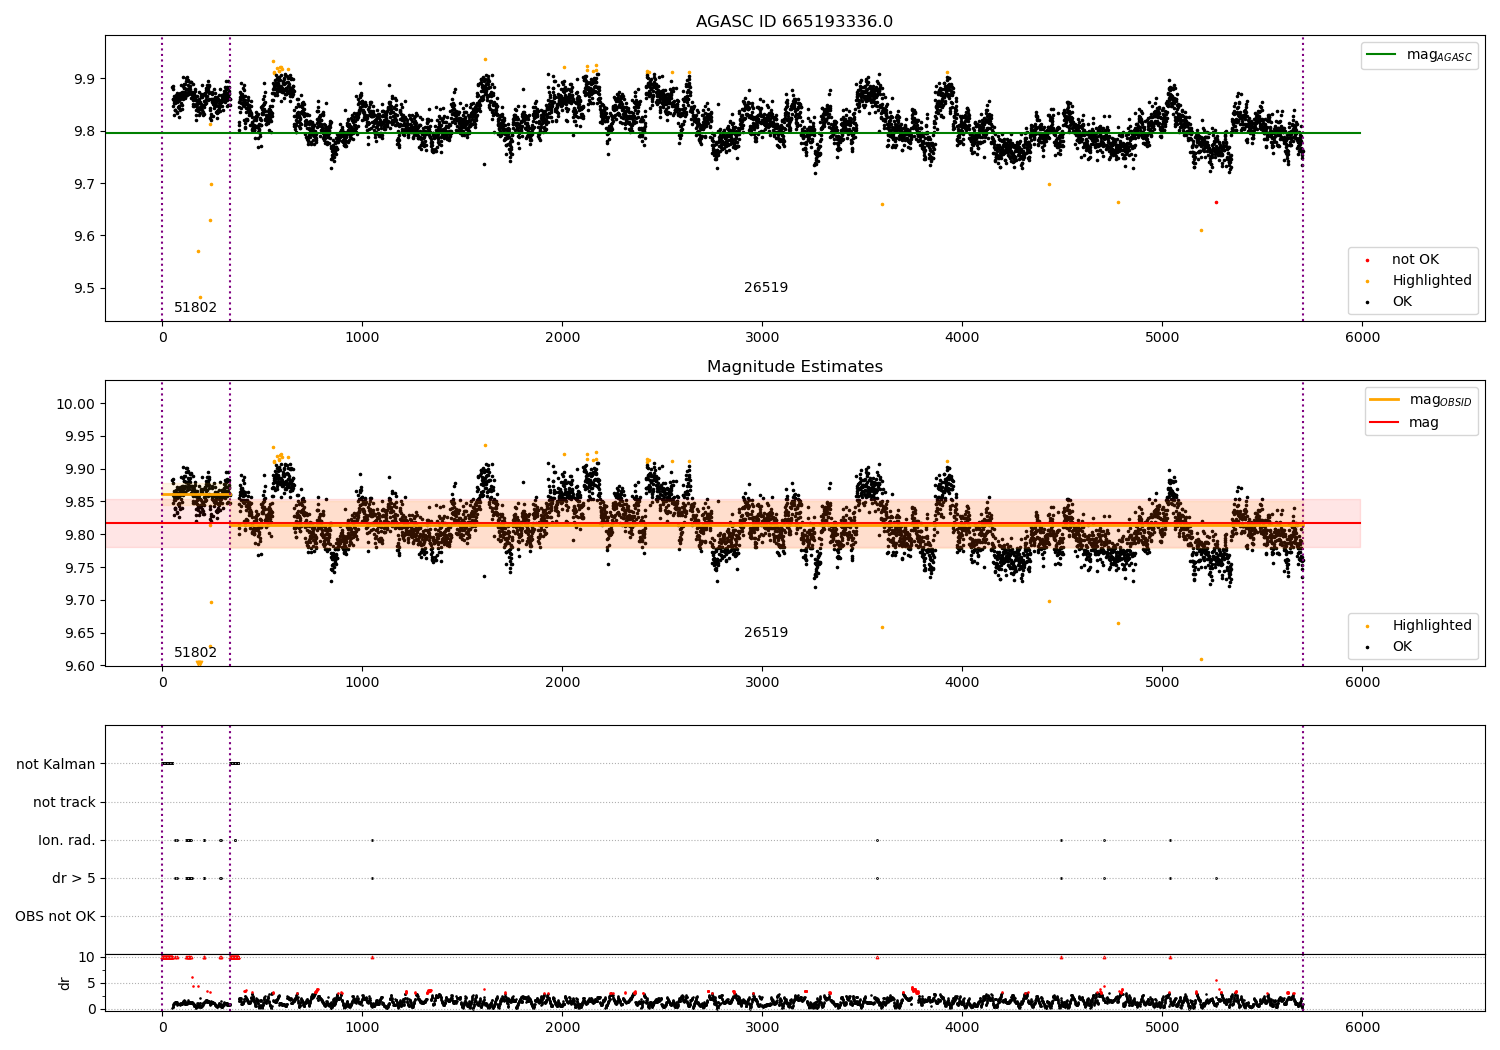Click the 9.85 y-axis tick in the middle plot
Viewport: 1500px width, 1050px height.
pyautogui.click(x=79, y=502)
